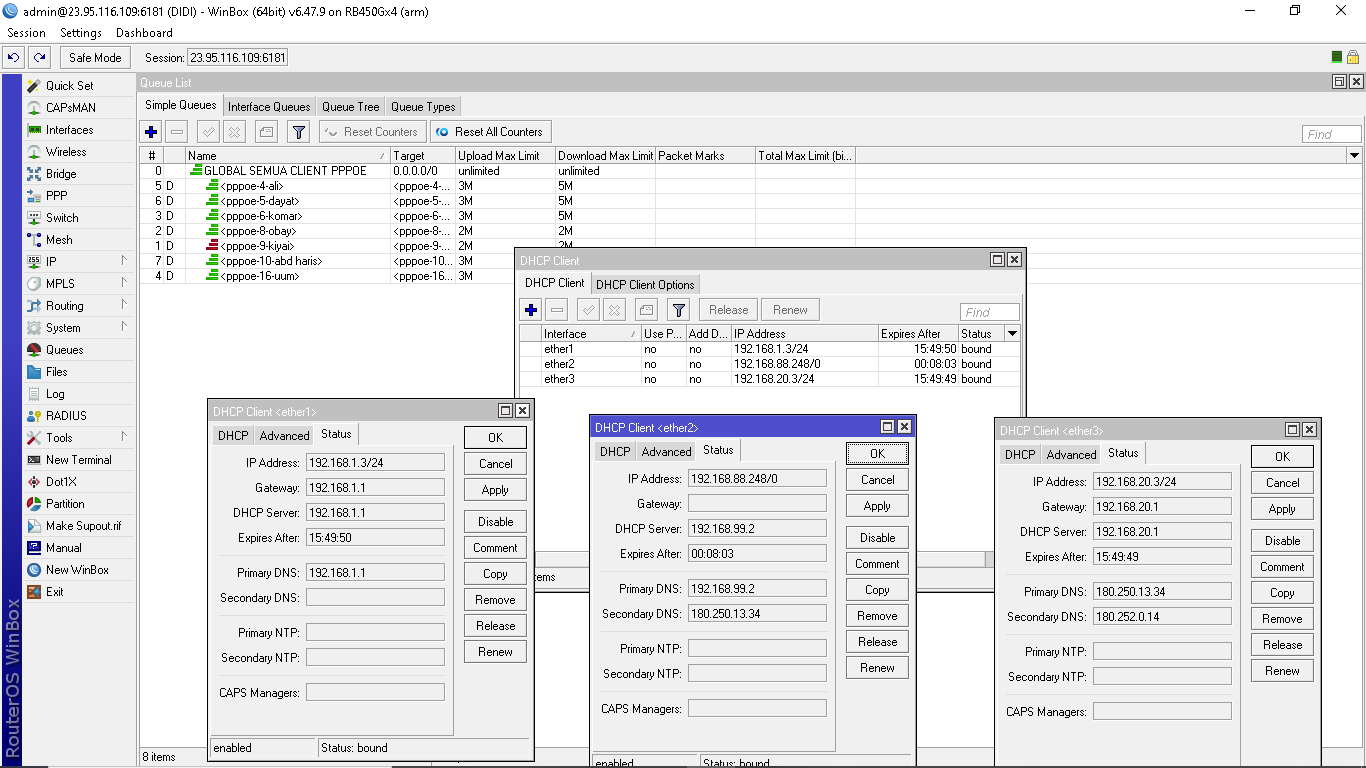The width and height of the screenshot is (1366, 768).
Task: Click OK in the ether2 dialog
Action: (x=877, y=454)
